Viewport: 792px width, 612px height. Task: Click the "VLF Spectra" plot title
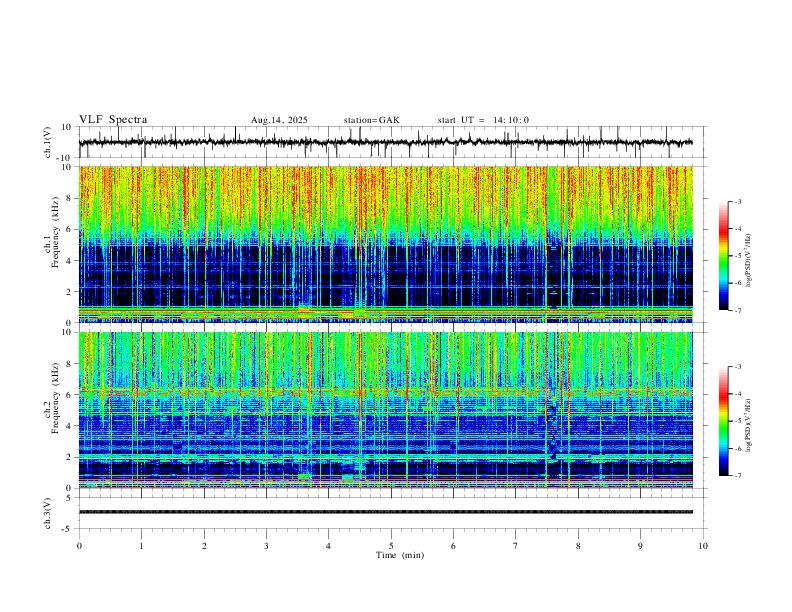point(113,120)
